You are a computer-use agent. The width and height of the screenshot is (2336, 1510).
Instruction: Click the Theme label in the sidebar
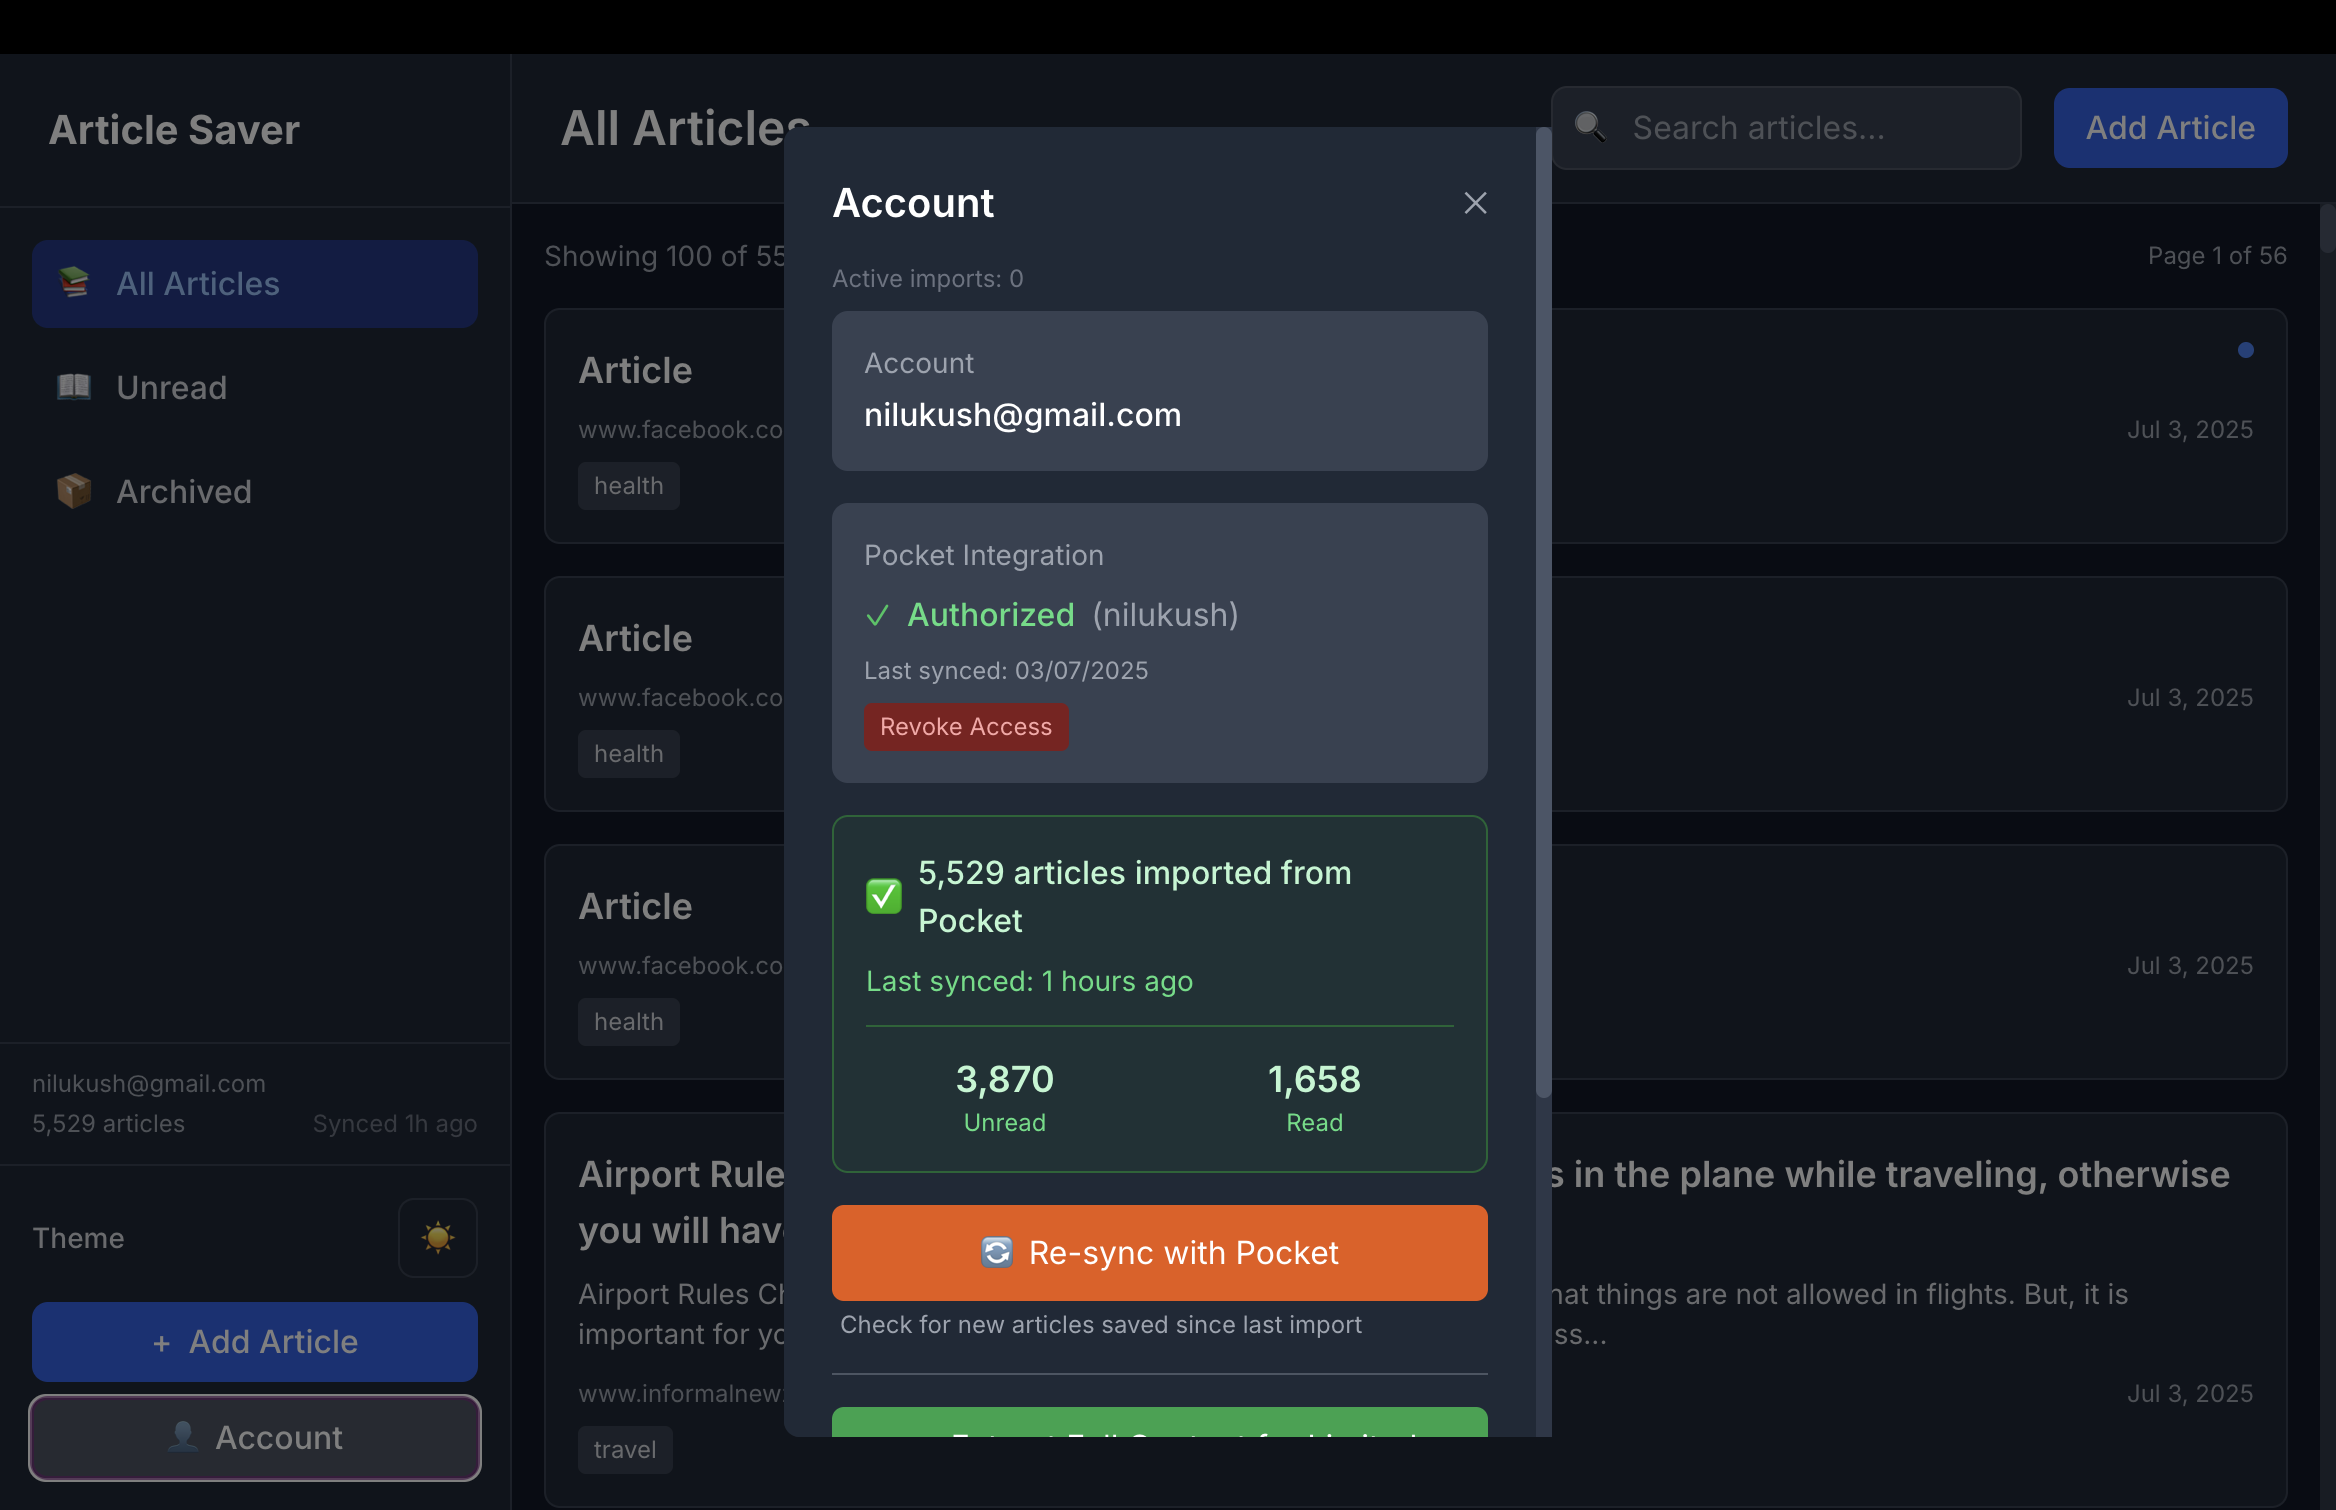coord(78,1238)
